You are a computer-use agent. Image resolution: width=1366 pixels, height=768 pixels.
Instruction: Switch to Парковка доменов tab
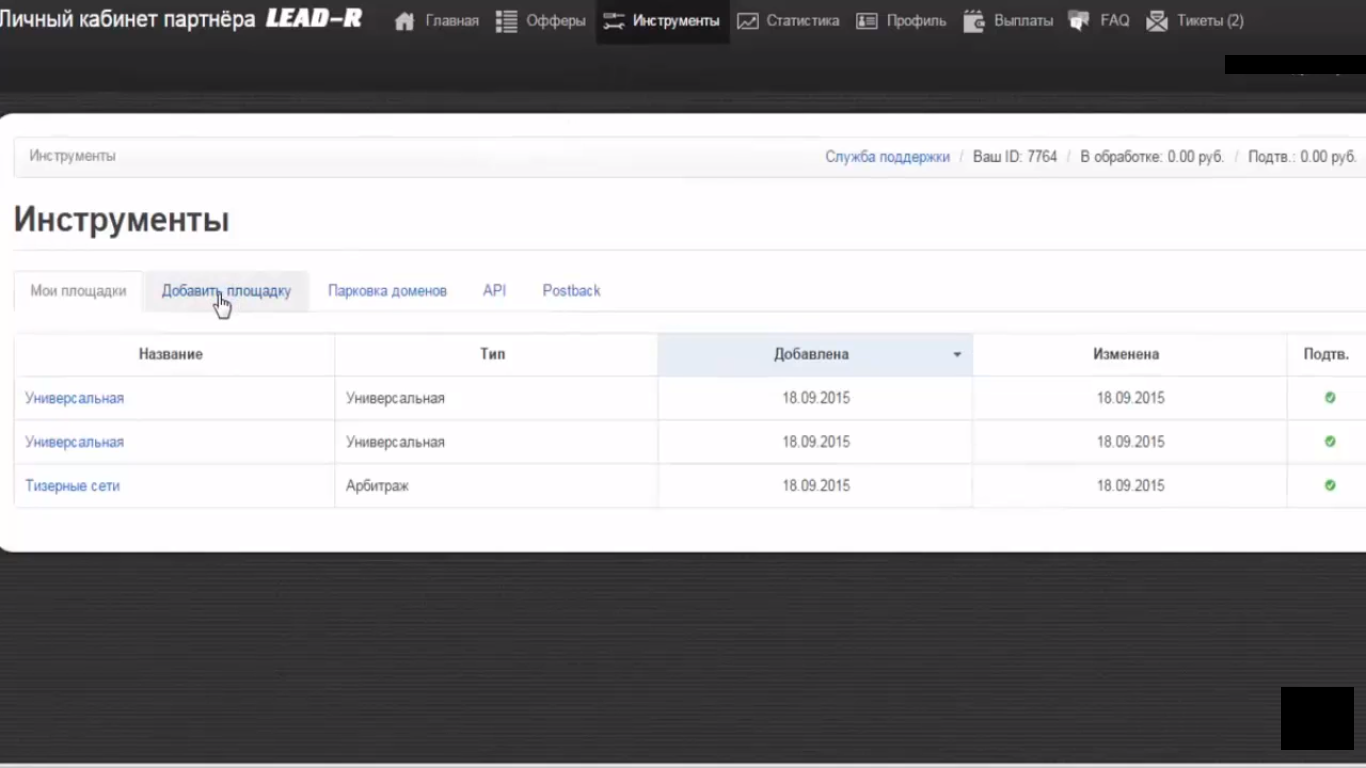pos(387,291)
